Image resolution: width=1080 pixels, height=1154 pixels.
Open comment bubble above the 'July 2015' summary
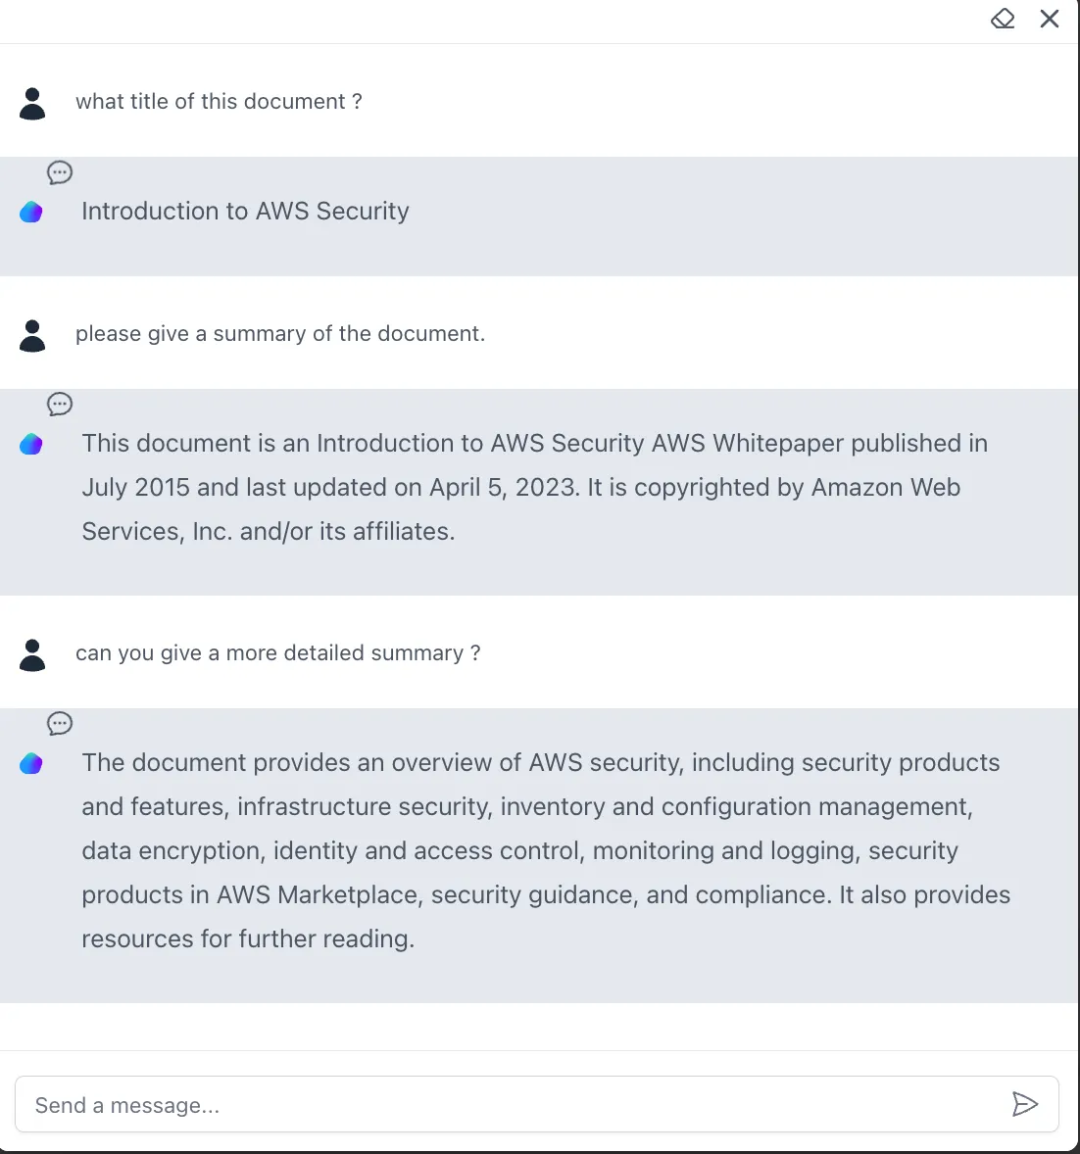pos(60,404)
